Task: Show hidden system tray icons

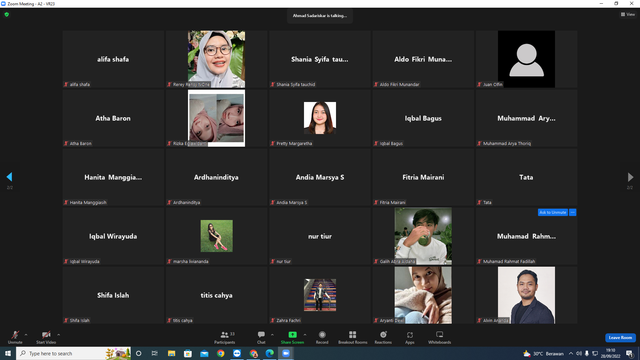Action: pyautogui.click(x=571, y=353)
